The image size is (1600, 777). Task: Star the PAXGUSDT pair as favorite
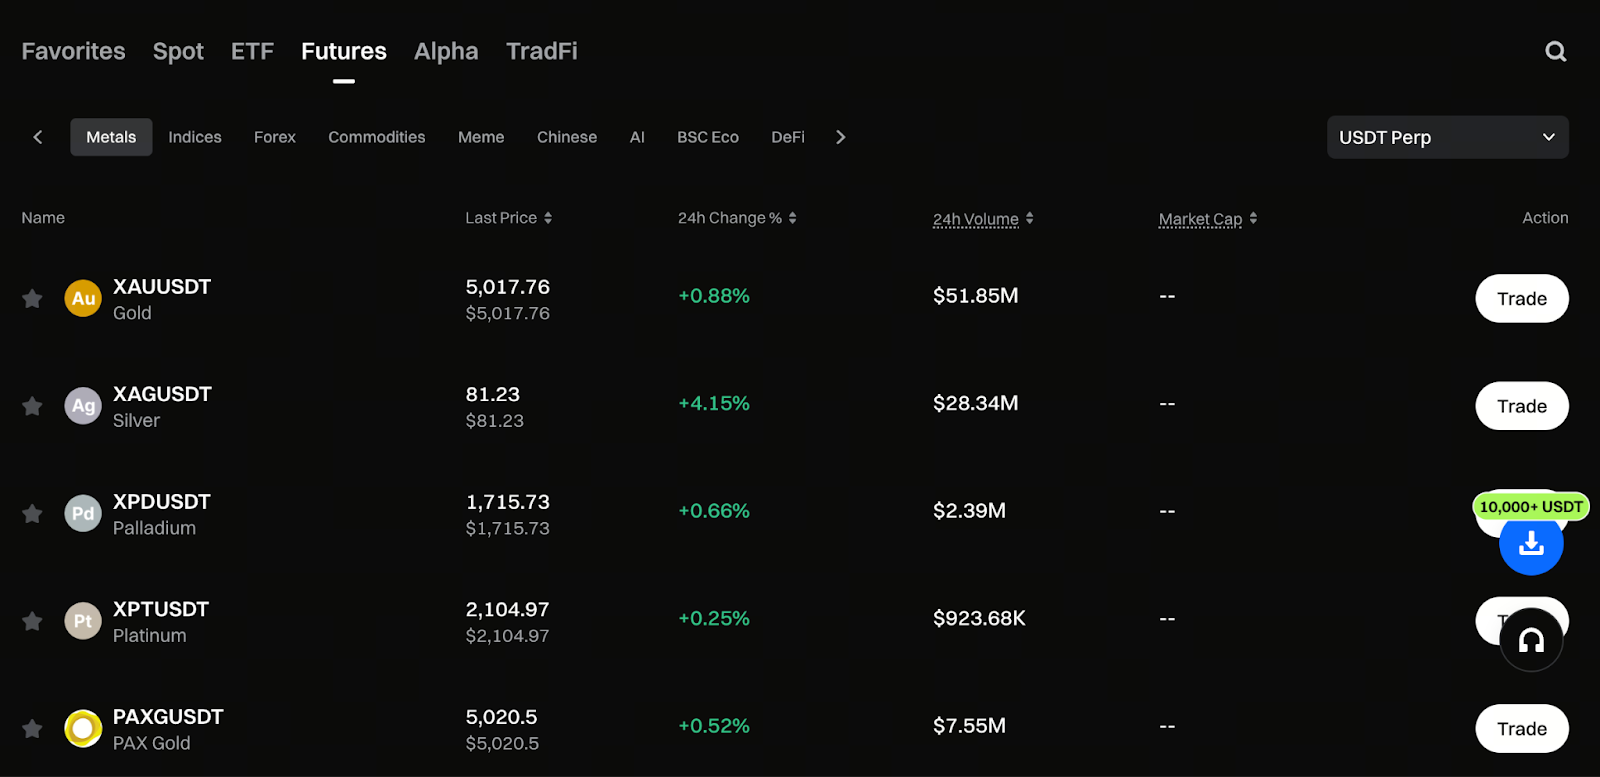point(32,729)
